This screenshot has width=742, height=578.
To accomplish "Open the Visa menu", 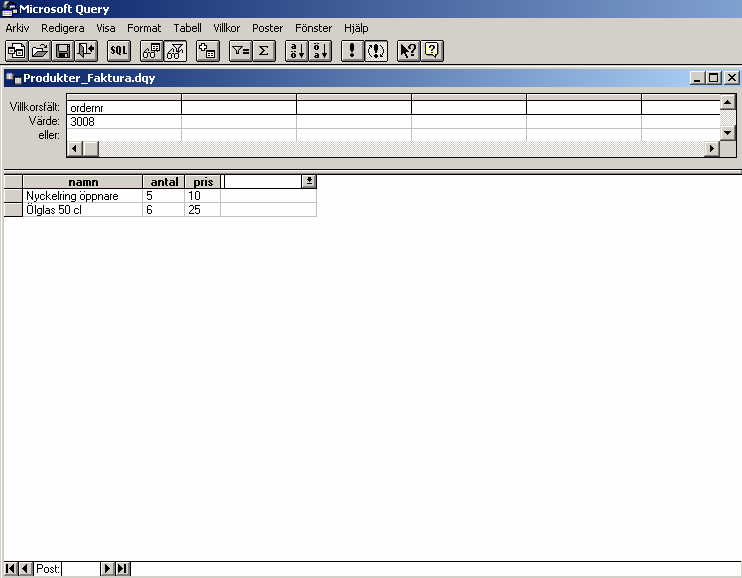I will point(106,28).
